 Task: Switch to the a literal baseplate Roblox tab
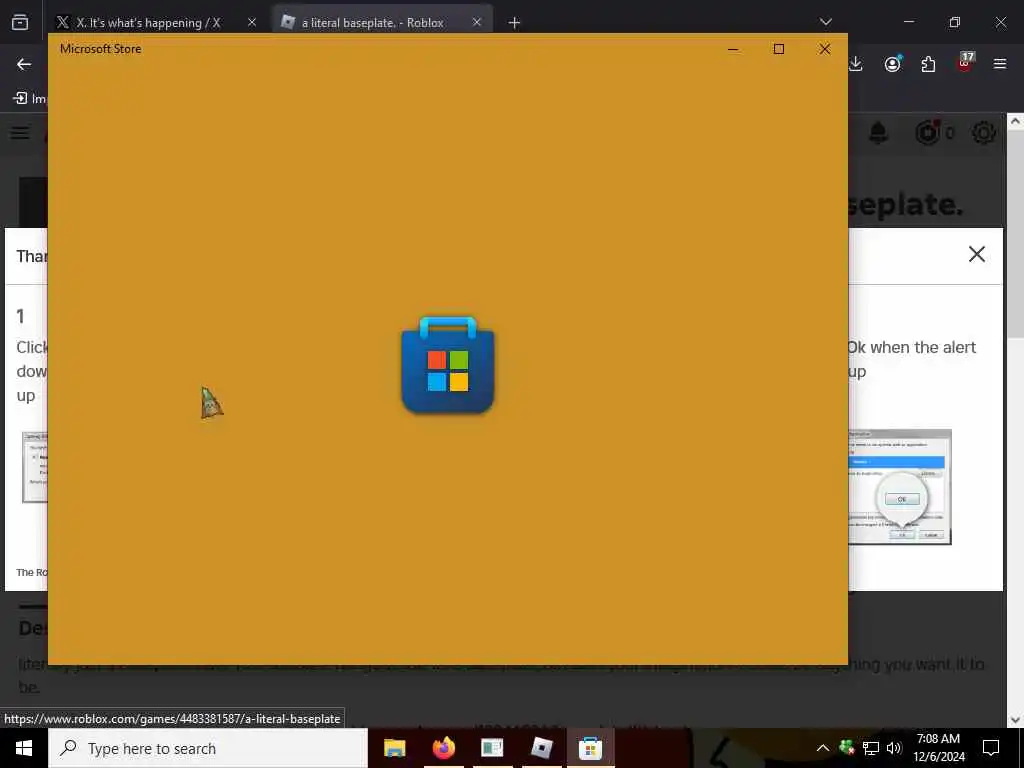click(x=381, y=22)
